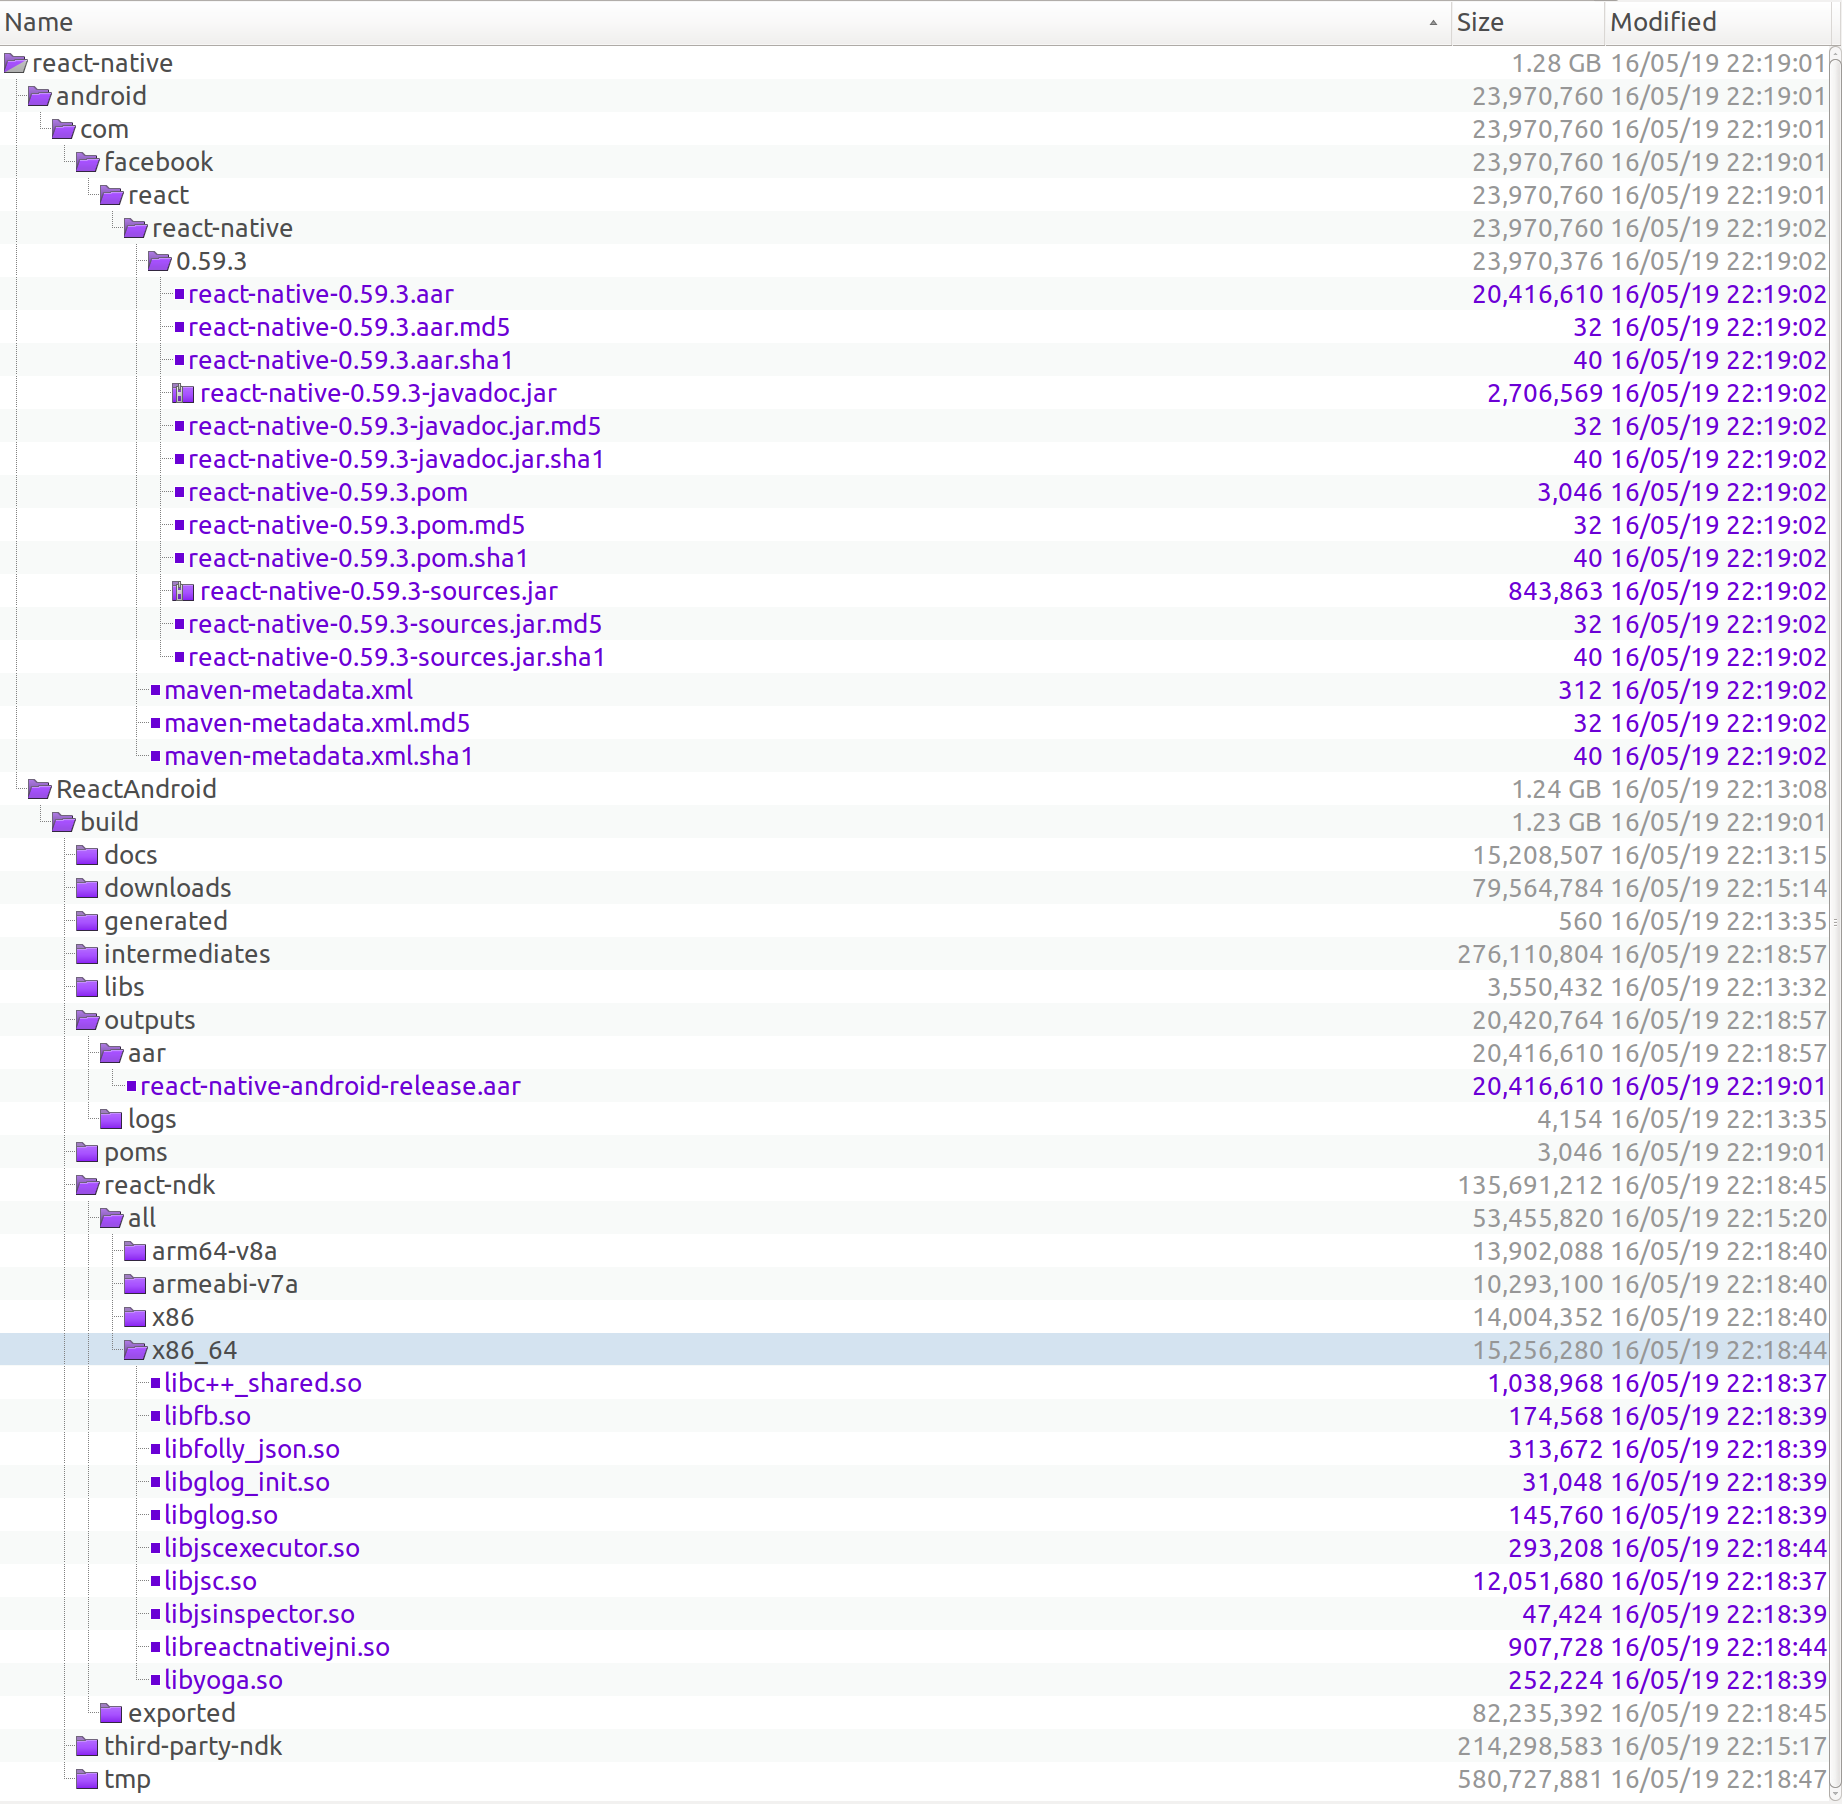This screenshot has height=1804, width=1842.
Task: Click the sources.jar archive icon
Action: click(x=183, y=592)
